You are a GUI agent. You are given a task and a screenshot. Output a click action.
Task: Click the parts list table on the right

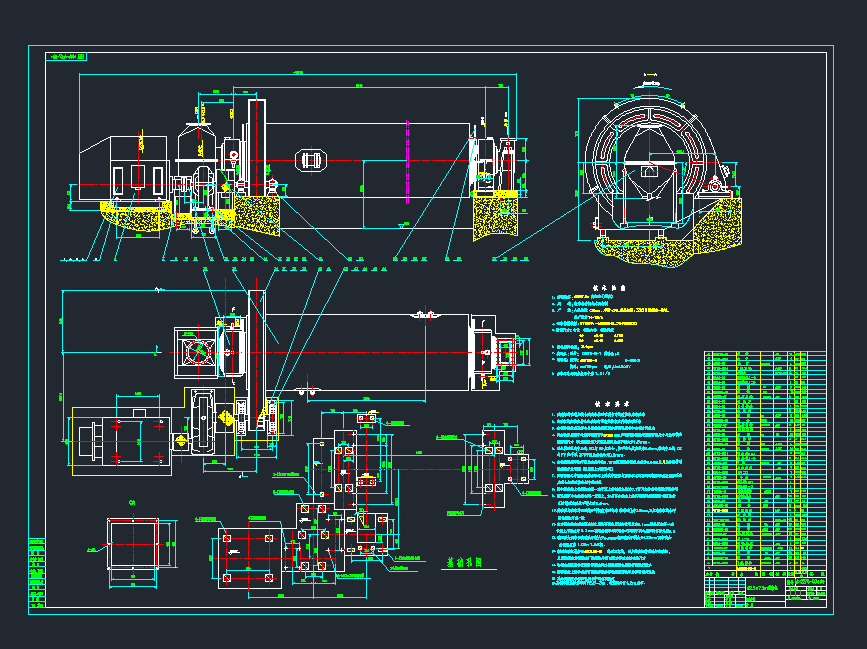(765, 460)
